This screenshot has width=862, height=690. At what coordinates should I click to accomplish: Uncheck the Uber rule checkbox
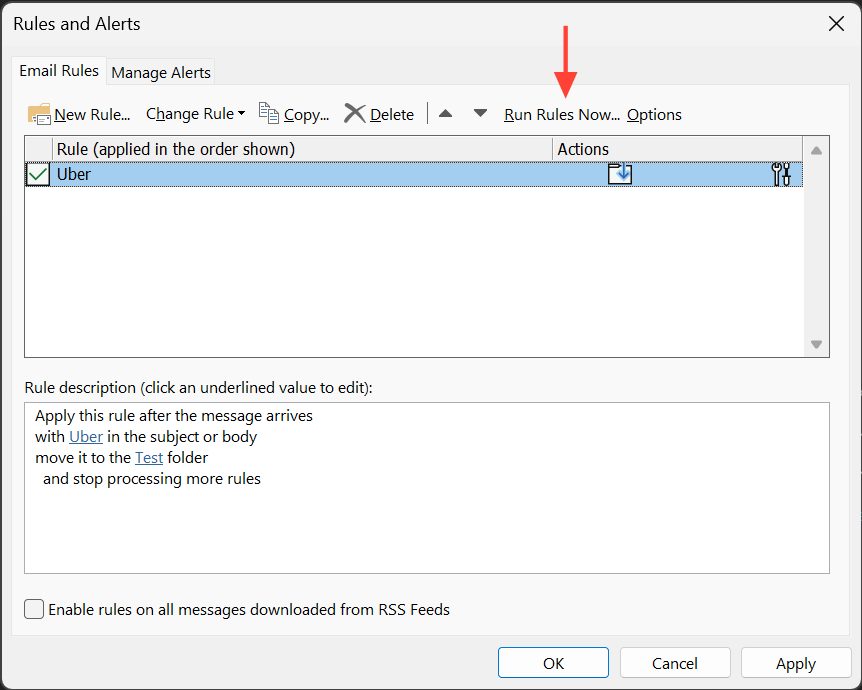click(38, 174)
